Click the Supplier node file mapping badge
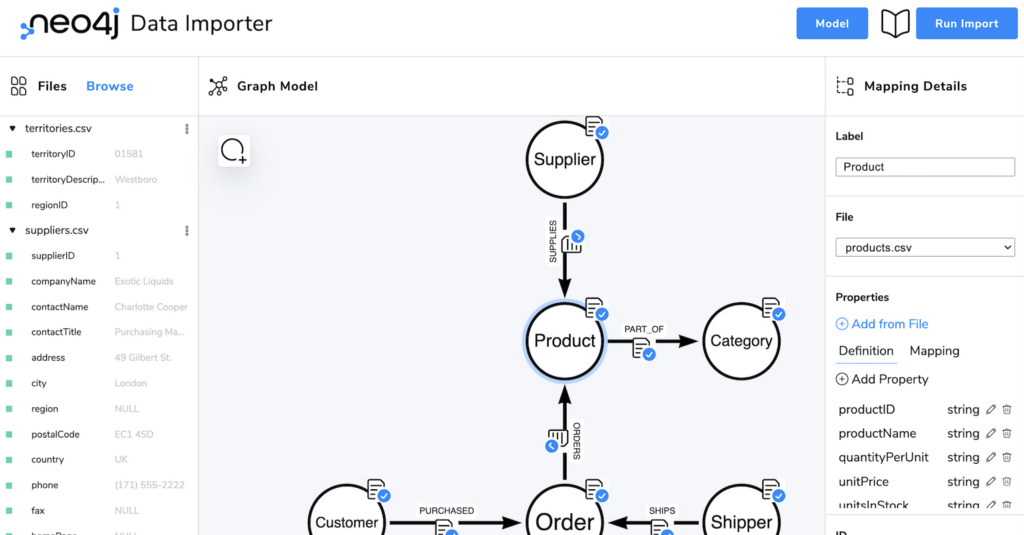The width and height of the screenshot is (1024, 535). 596,127
